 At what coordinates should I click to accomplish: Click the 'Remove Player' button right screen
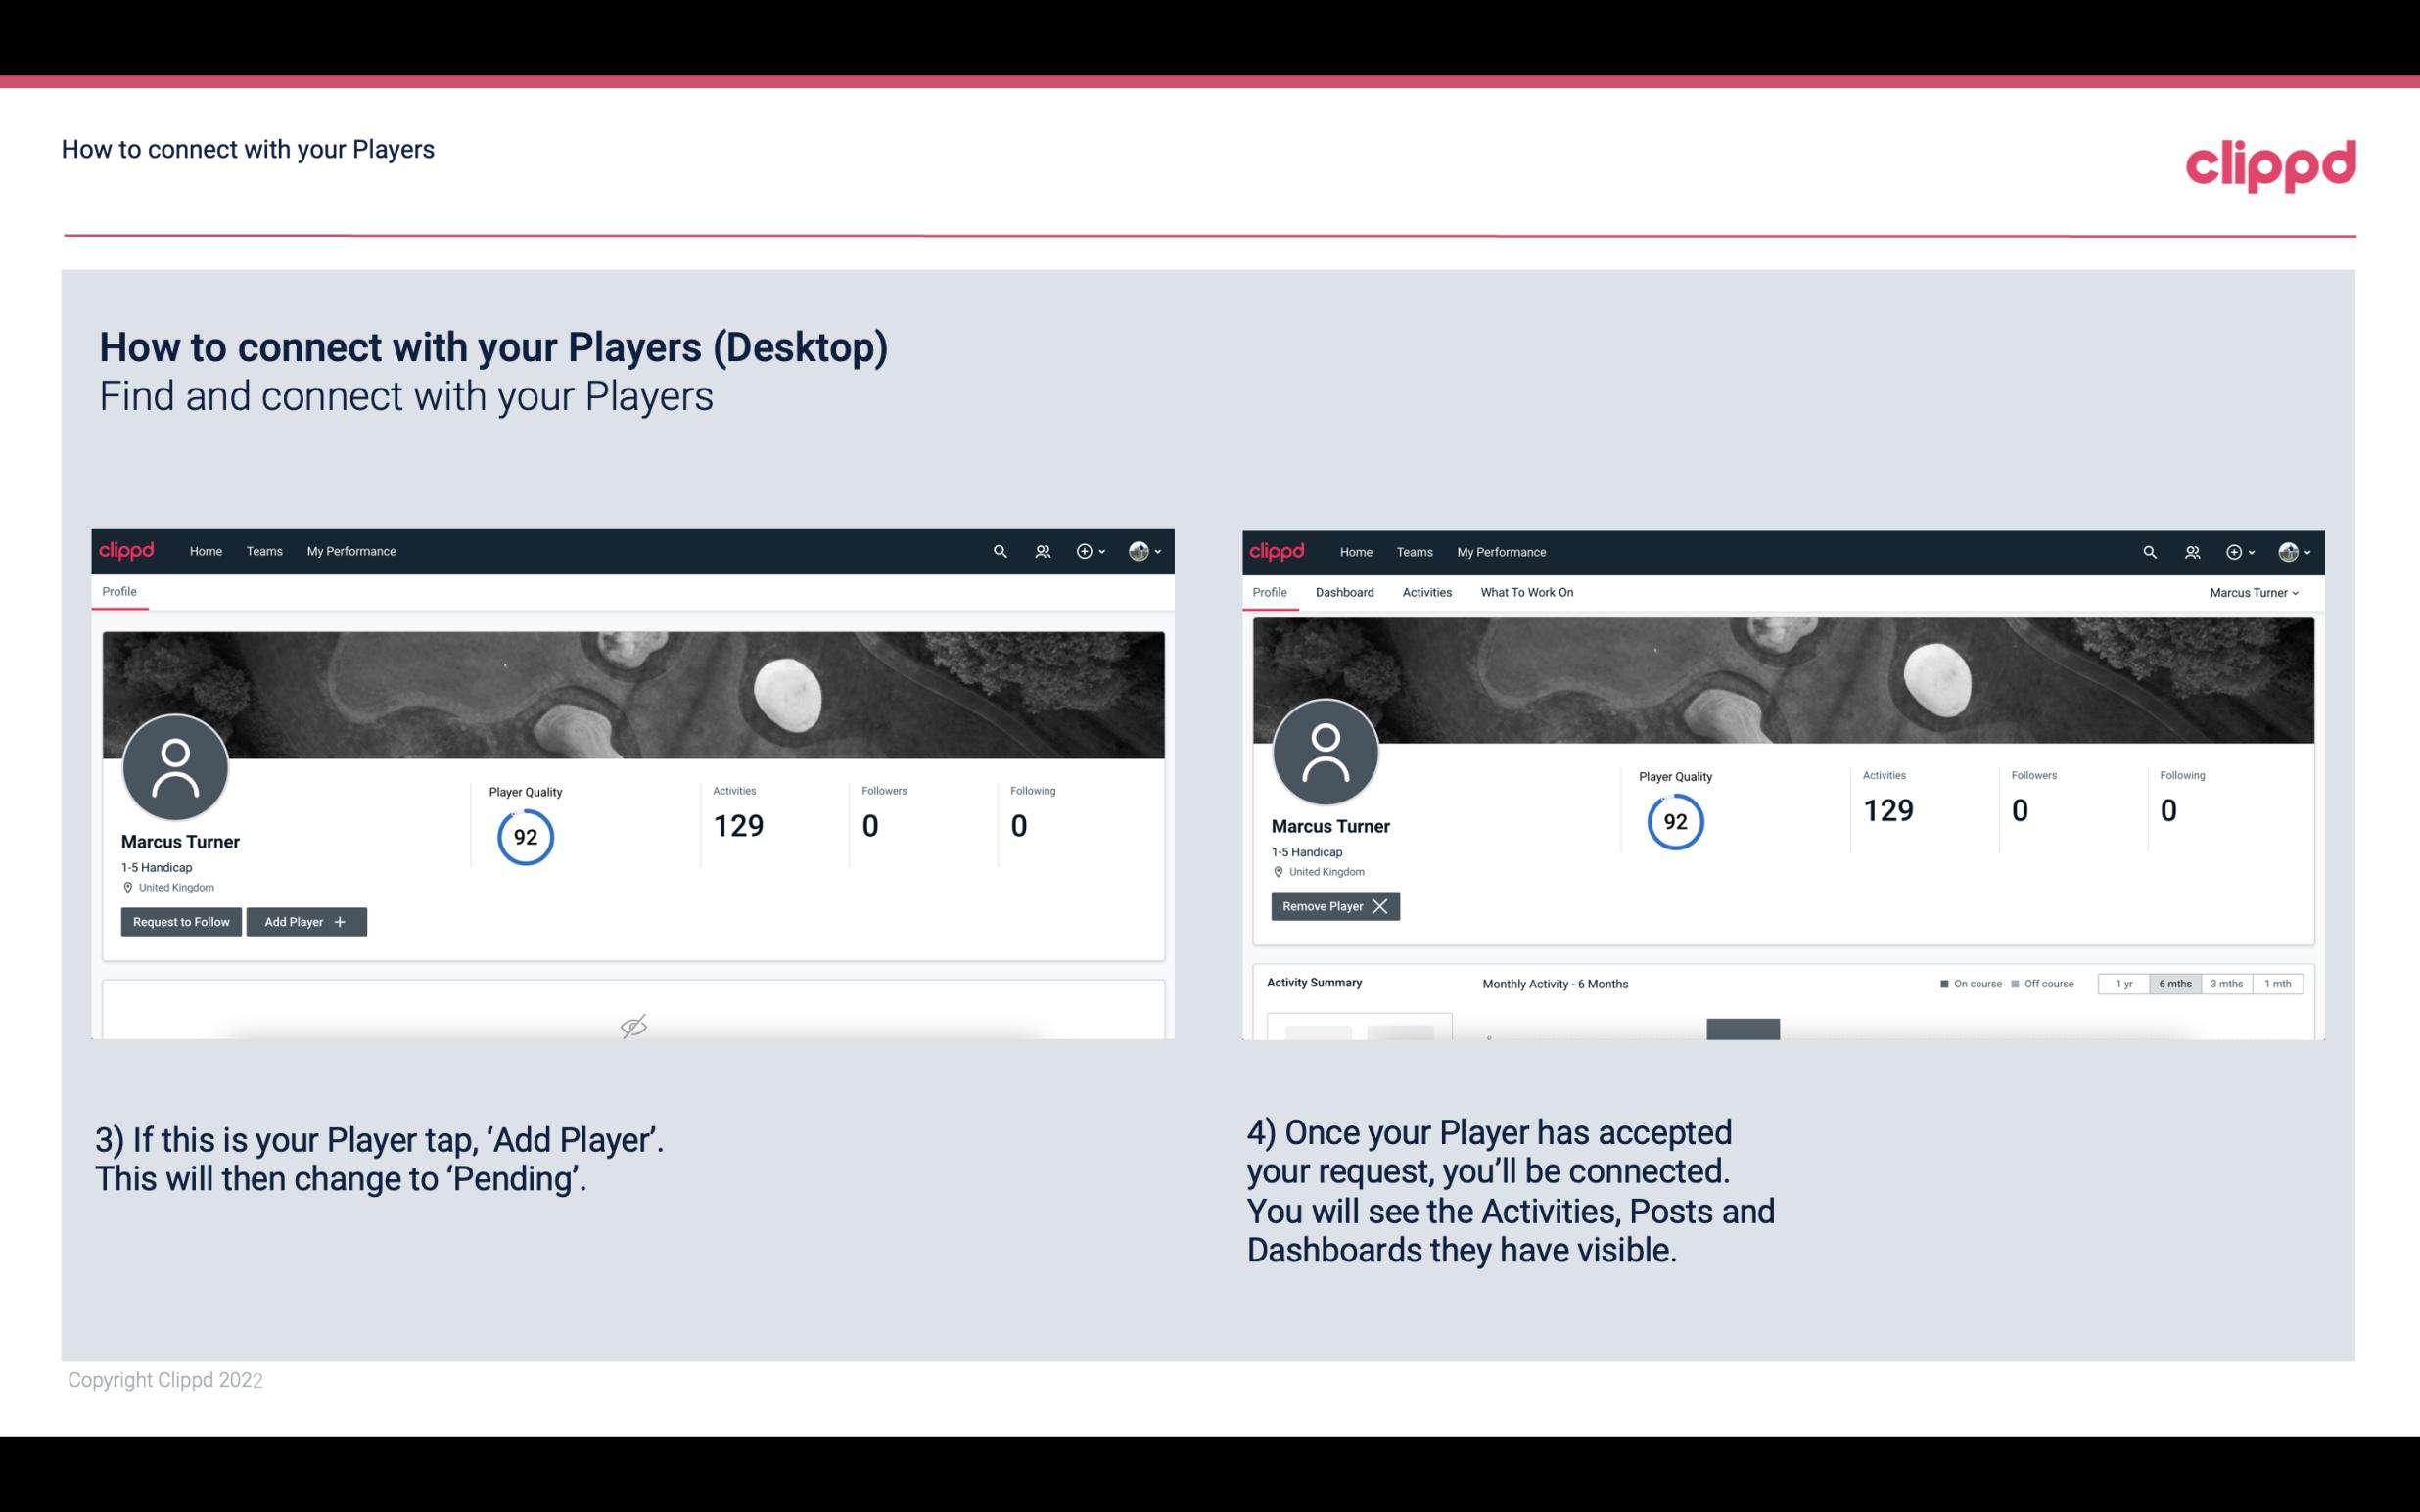pyautogui.click(x=1331, y=906)
